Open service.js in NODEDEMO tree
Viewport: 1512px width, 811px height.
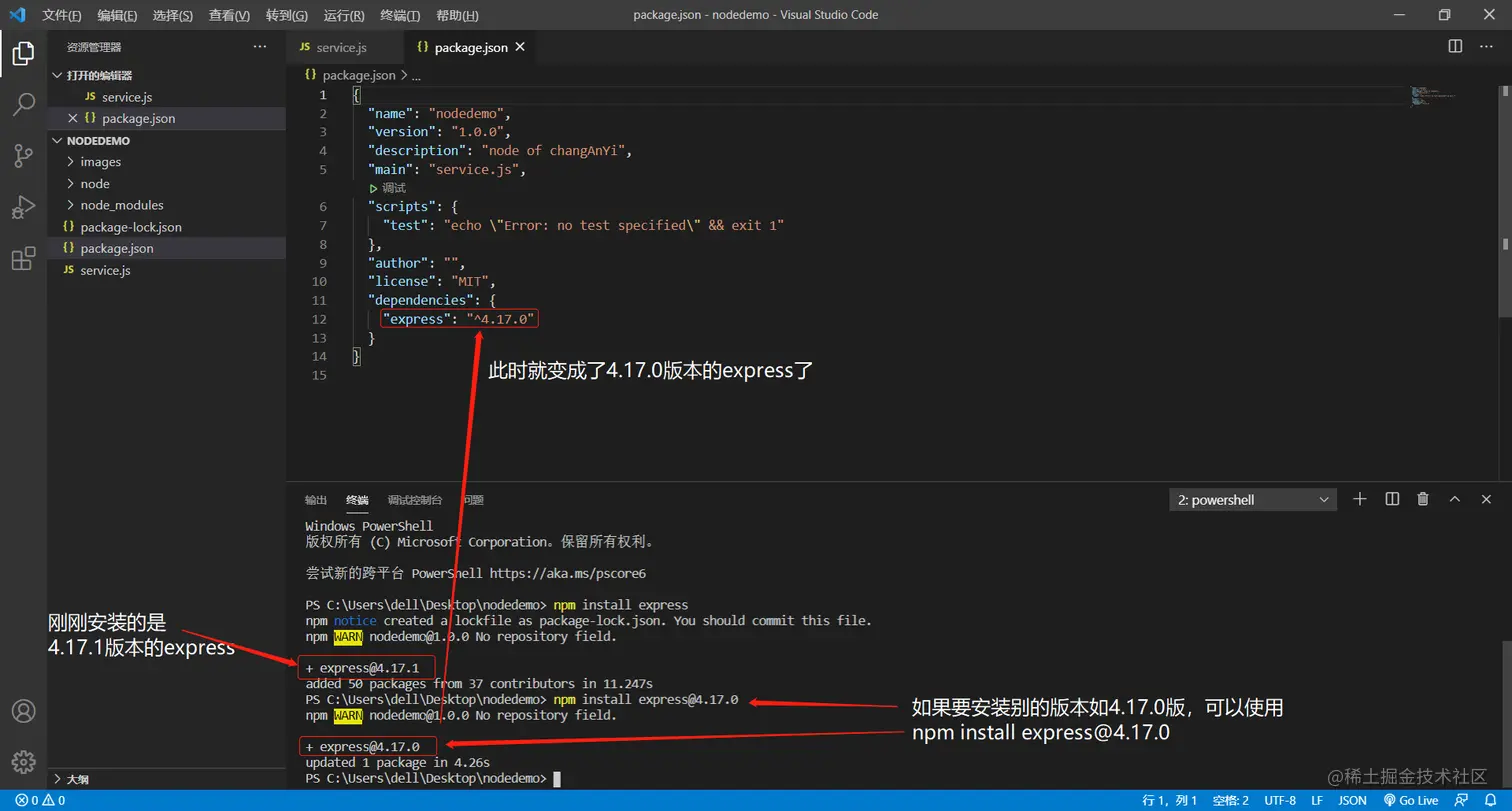pos(167,270)
